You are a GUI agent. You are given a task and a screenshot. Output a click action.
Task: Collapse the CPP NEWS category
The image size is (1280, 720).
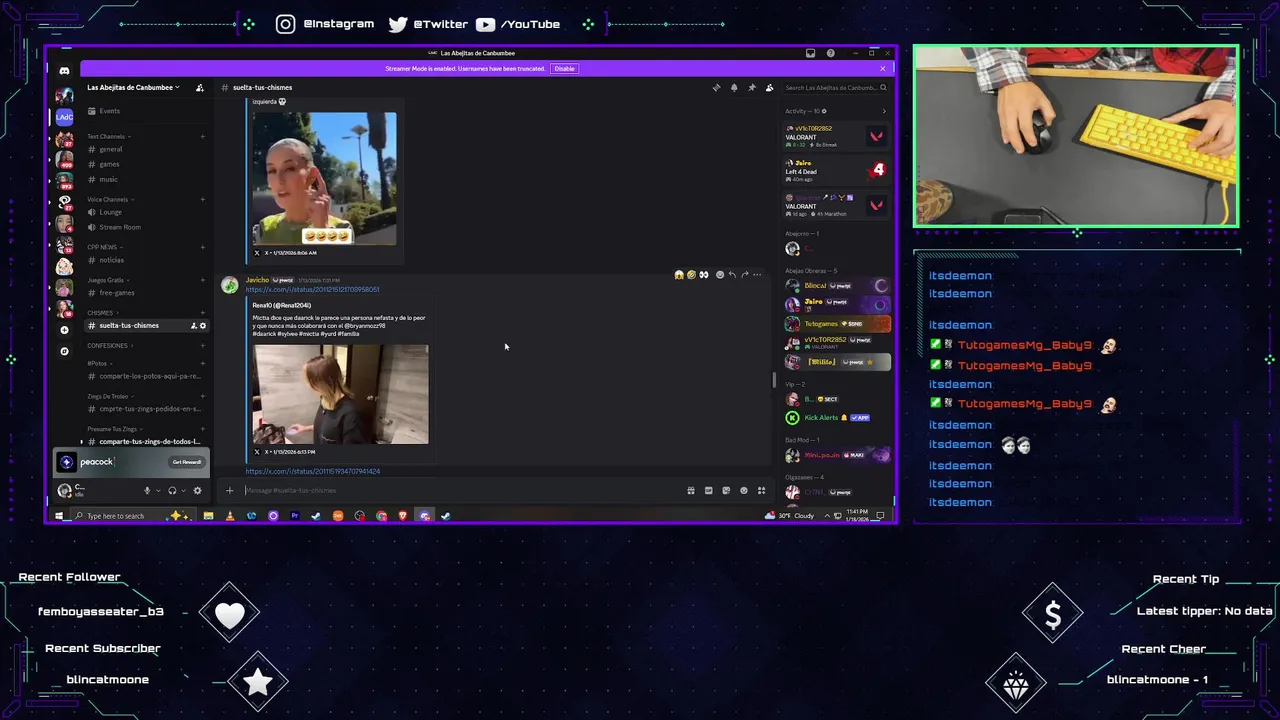pyautogui.click(x=105, y=247)
